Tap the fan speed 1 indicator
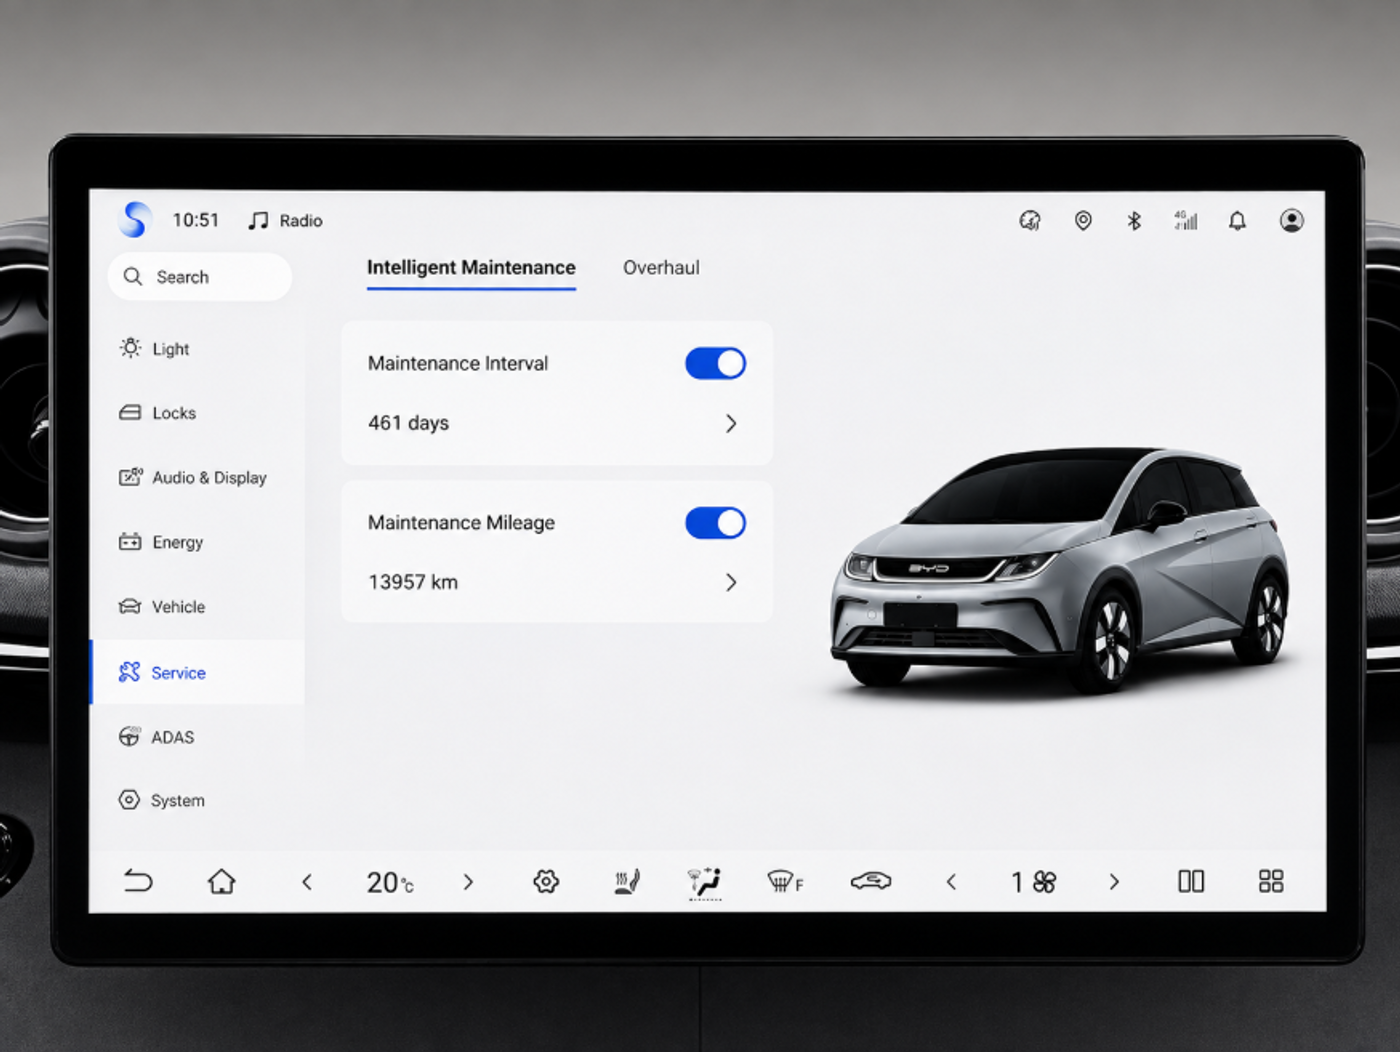Viewport: 1400px width, 1052px height. (x=1033, y=882)
